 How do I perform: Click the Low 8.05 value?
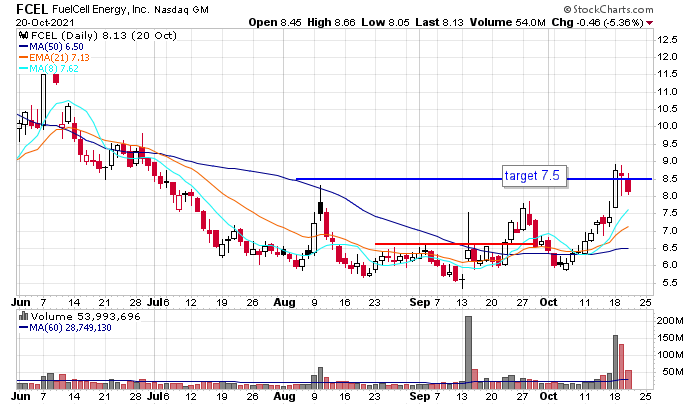pos(385,22)
